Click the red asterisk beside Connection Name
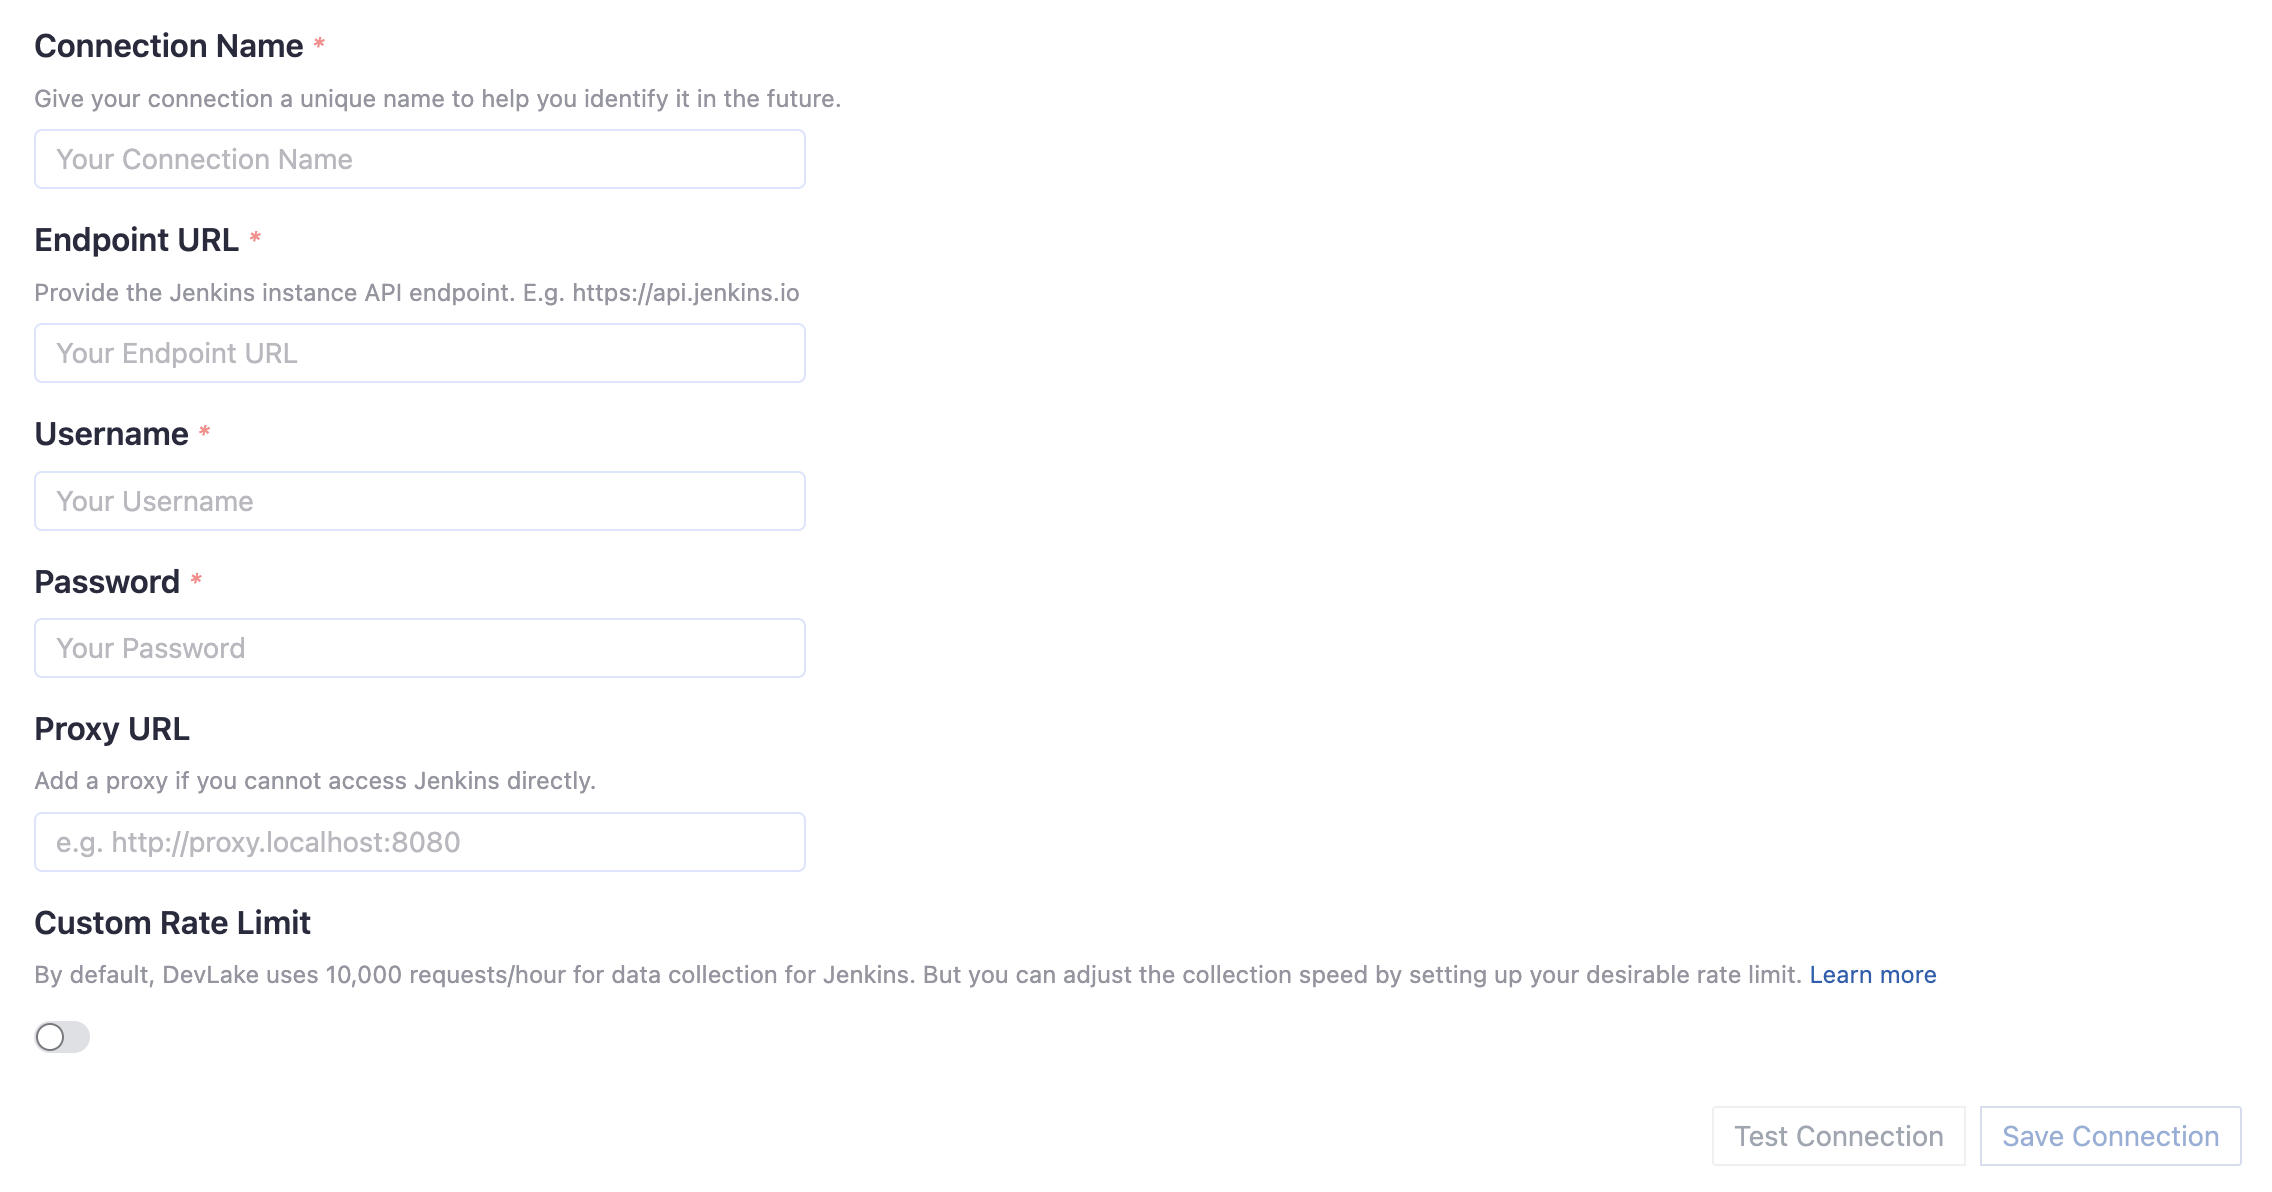 point(319,44)
